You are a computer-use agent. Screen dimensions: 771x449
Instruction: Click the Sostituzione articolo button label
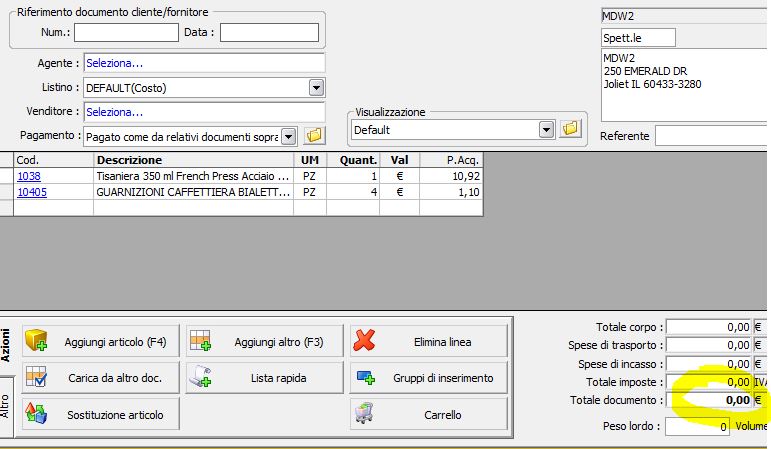click(115, 415)
